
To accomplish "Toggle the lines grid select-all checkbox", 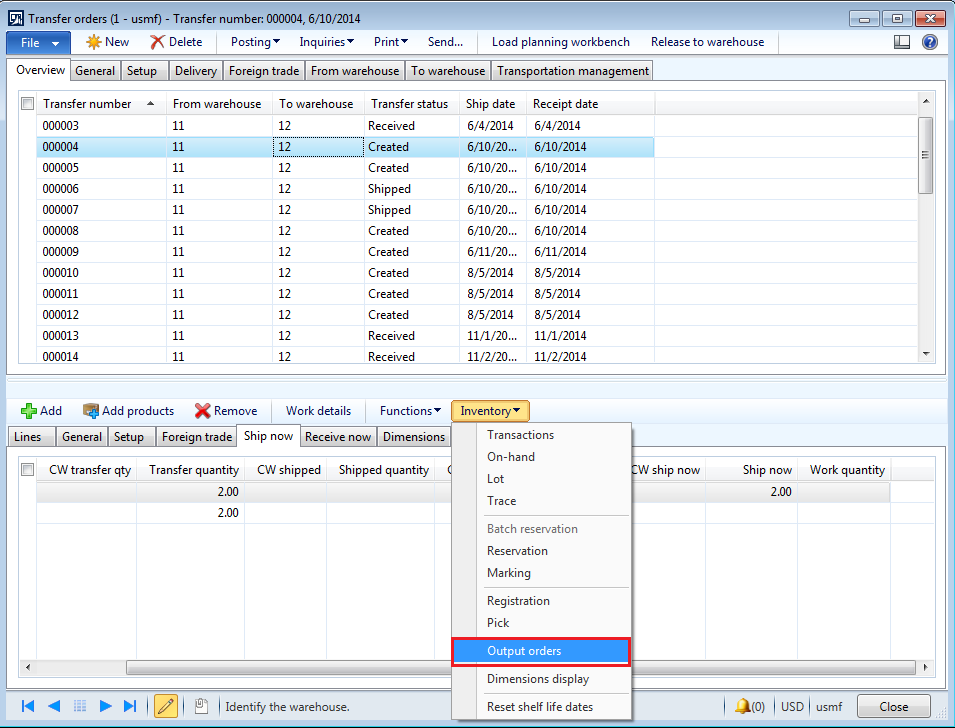I will pyautogui.click(x=27, y=469).
